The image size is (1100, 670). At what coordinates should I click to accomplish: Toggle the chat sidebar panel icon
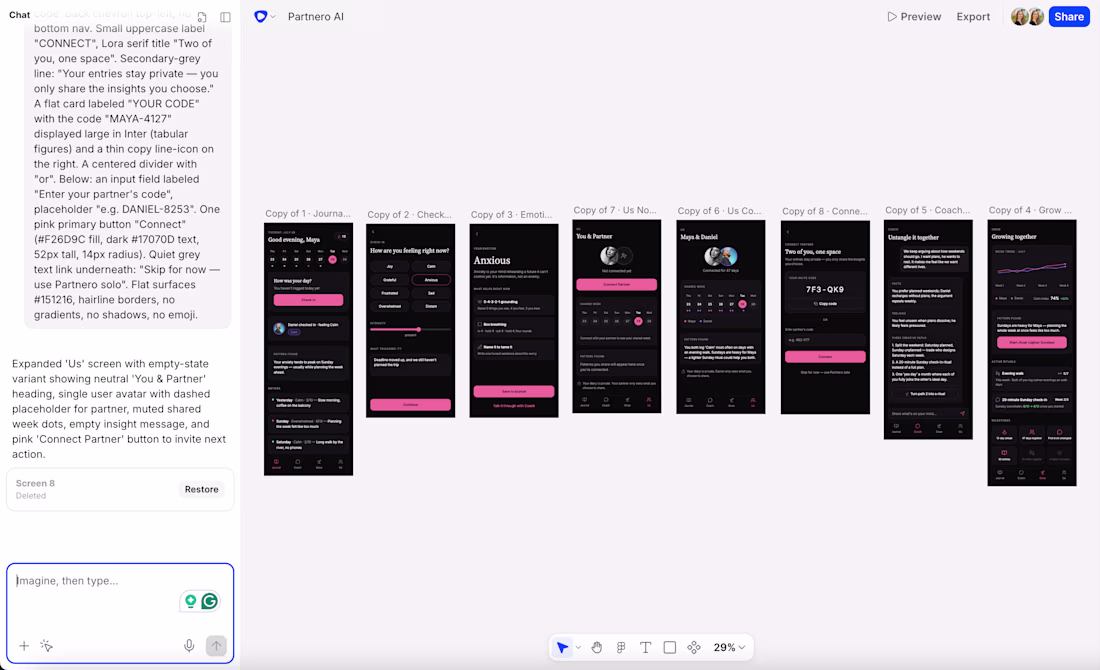[225, 17]
